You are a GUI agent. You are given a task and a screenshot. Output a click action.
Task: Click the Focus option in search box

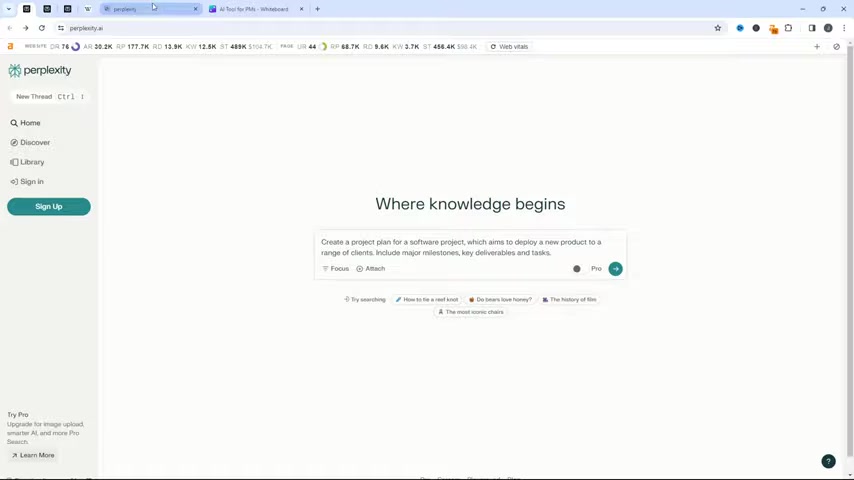click(x=336, y=269)
